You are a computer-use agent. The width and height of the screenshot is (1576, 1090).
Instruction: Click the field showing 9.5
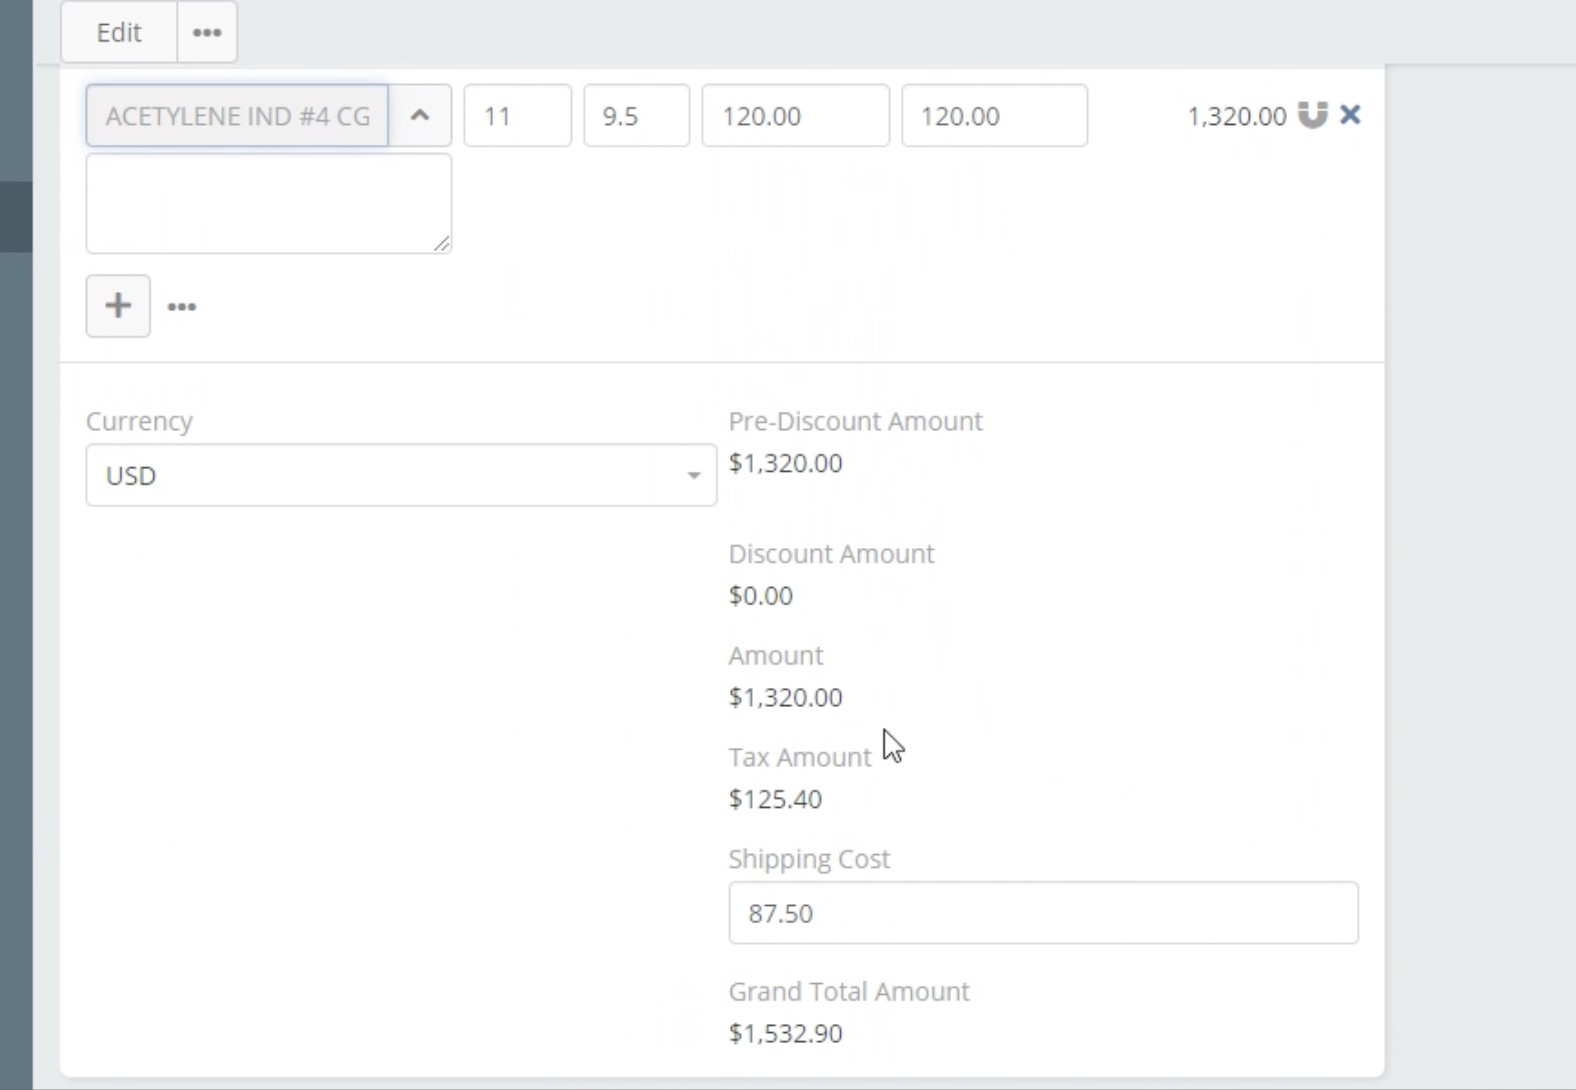[636, 116]
